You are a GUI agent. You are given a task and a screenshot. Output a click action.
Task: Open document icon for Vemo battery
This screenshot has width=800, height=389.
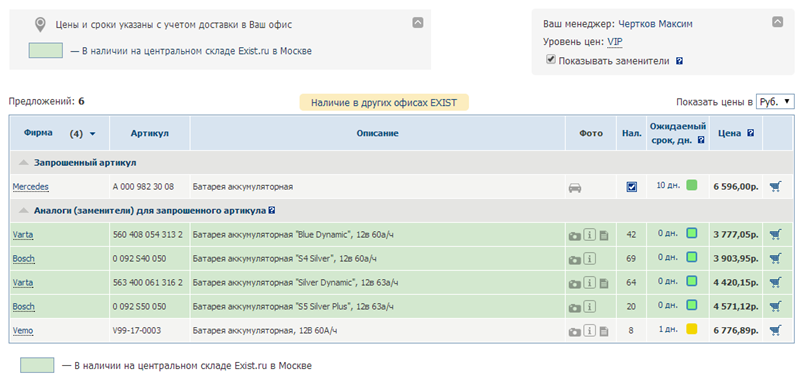[604, 331]
